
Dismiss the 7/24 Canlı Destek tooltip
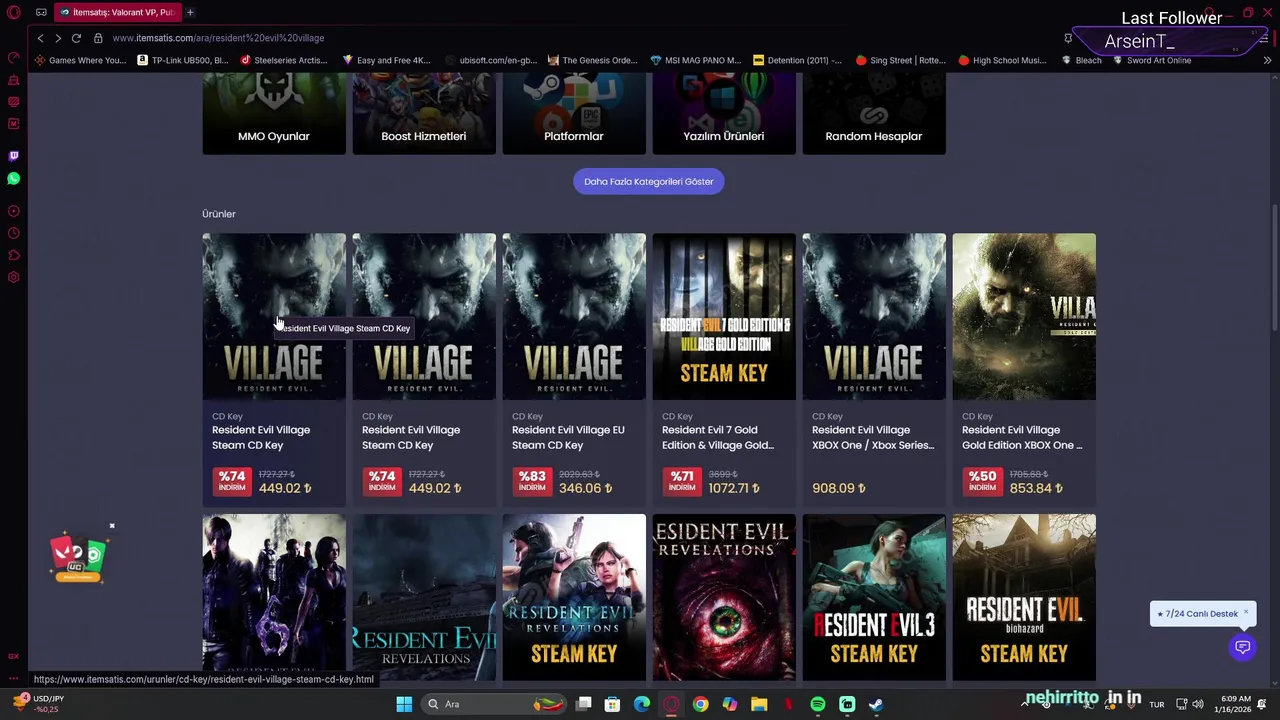(1245, 612)
